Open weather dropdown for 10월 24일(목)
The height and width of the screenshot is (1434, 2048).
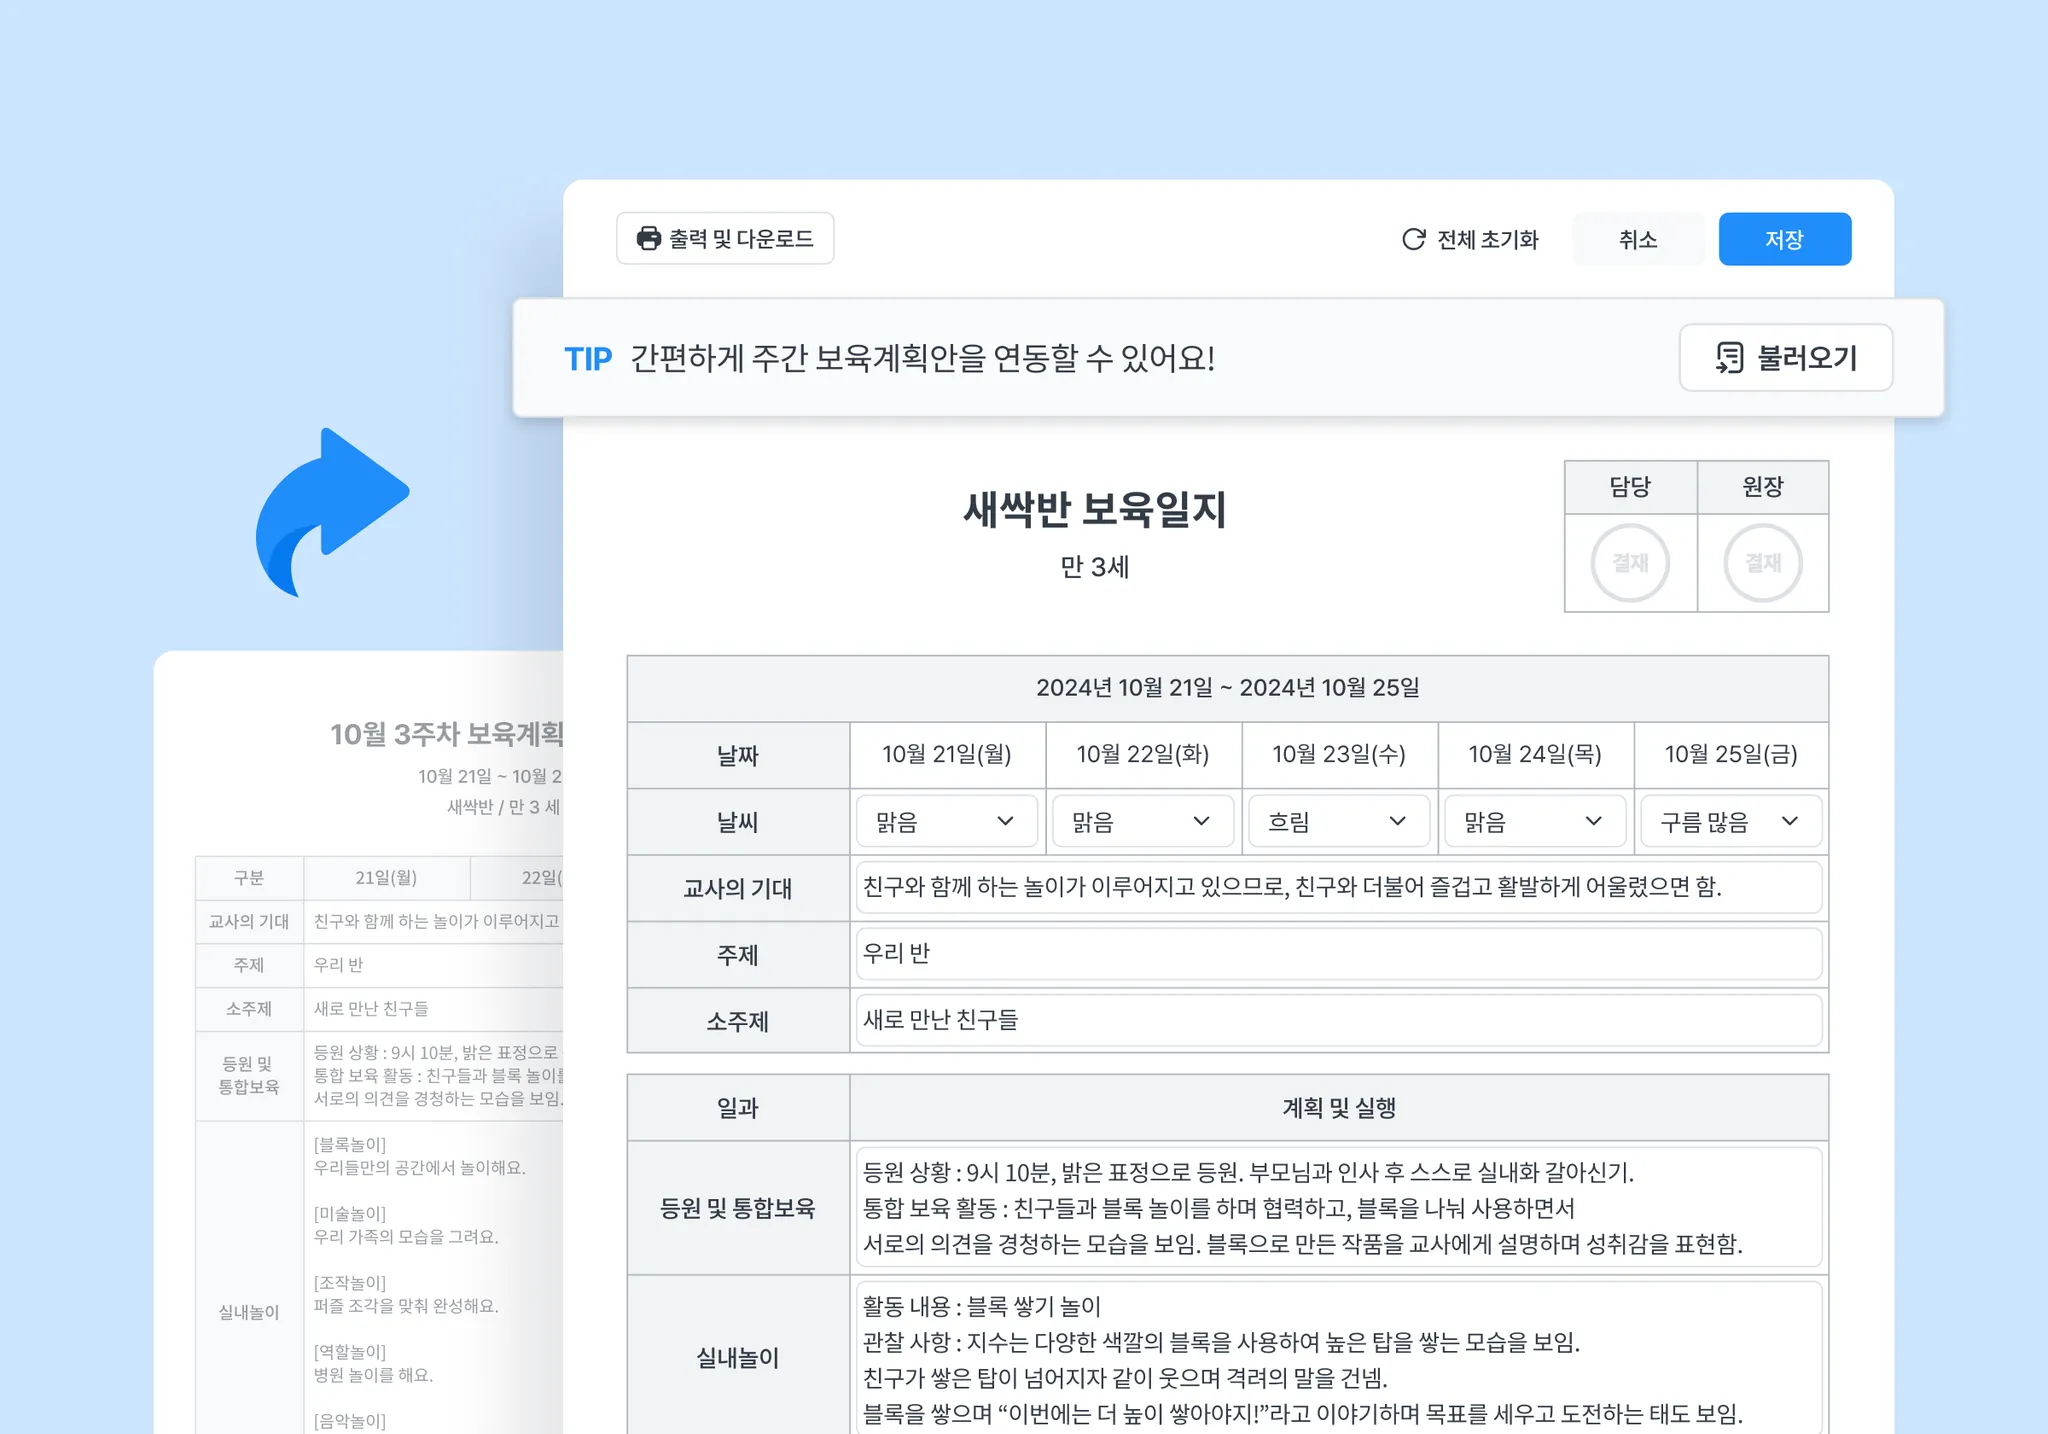coord(1534,821)
